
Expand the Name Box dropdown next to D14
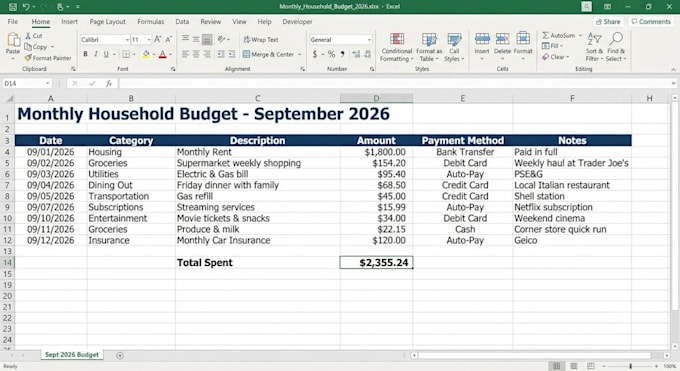click(x=47, y=83)
